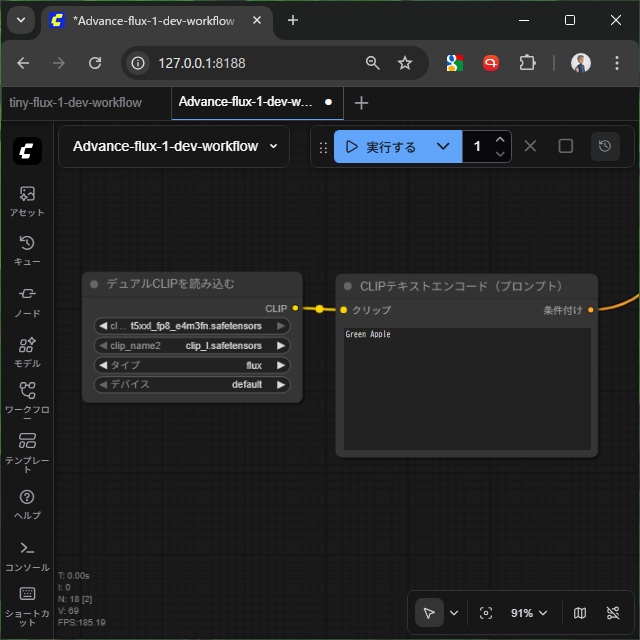640x640 pixels.
Task: Open the Models library panel
Action: [x=27, y=351]
